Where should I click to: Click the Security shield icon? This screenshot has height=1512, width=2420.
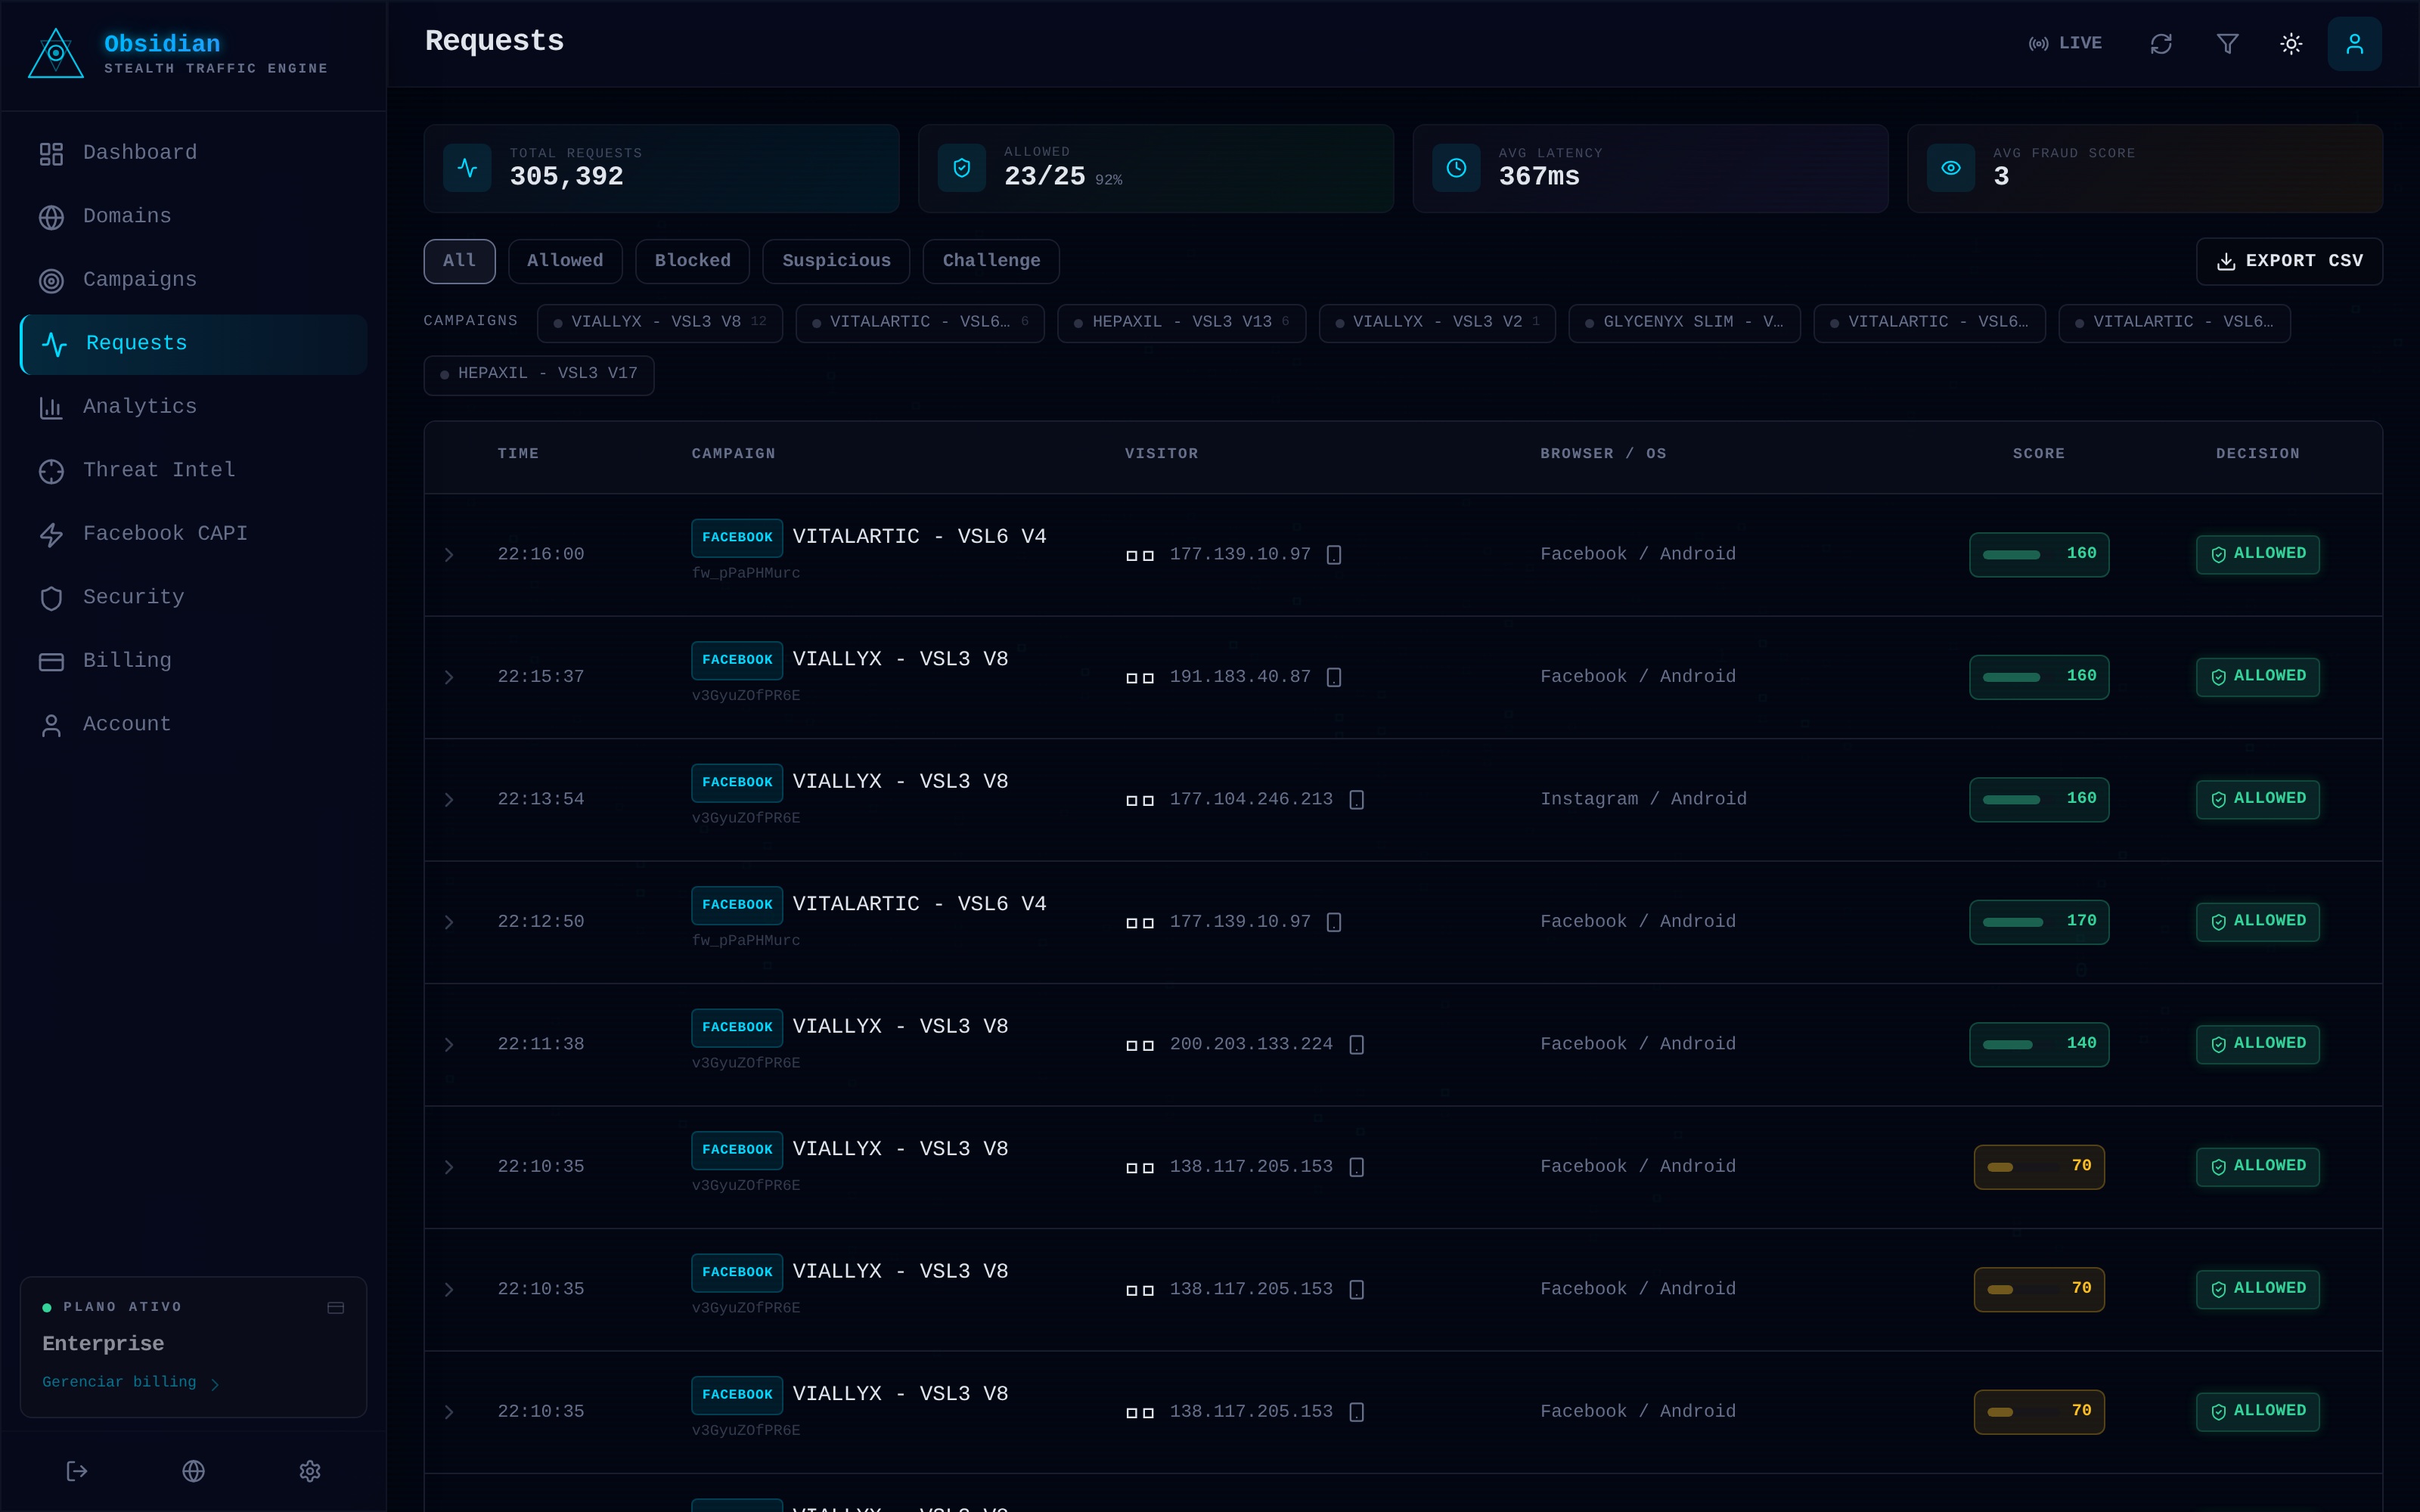[x=51, y=598]
